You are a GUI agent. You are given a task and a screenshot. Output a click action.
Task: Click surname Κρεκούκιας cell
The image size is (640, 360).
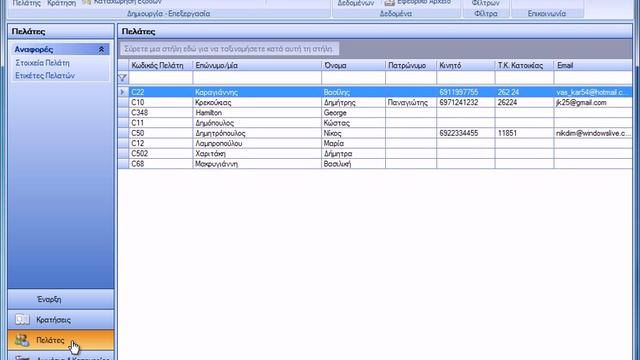pos(257,102)
